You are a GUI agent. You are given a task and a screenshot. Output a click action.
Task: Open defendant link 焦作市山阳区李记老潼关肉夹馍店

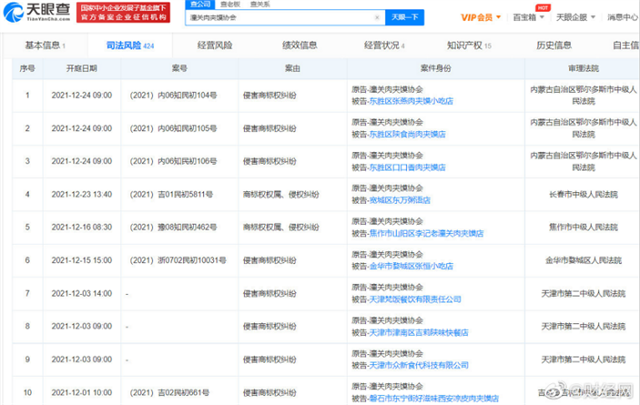tap(426, 234)
